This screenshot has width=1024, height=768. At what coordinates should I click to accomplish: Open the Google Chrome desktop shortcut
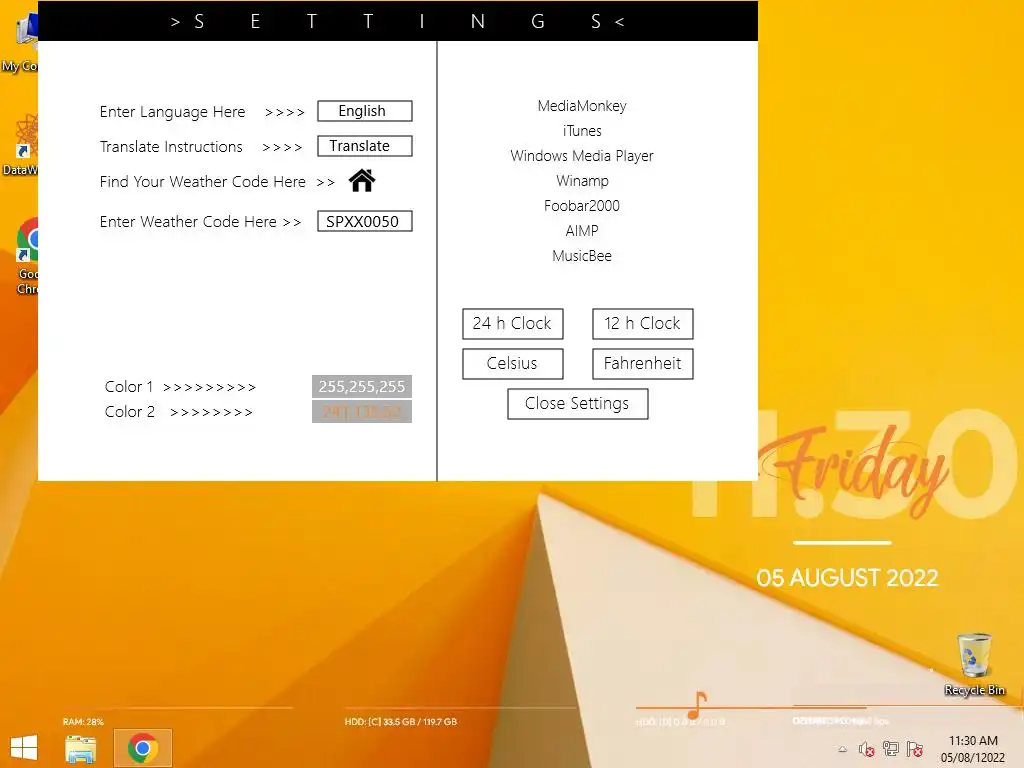pyautogui.click(x=27, y=256)
